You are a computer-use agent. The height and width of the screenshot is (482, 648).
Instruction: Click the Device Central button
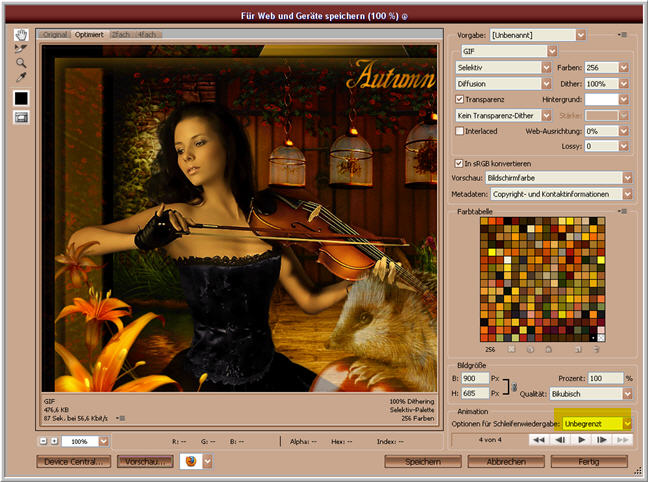pos(74,462)
